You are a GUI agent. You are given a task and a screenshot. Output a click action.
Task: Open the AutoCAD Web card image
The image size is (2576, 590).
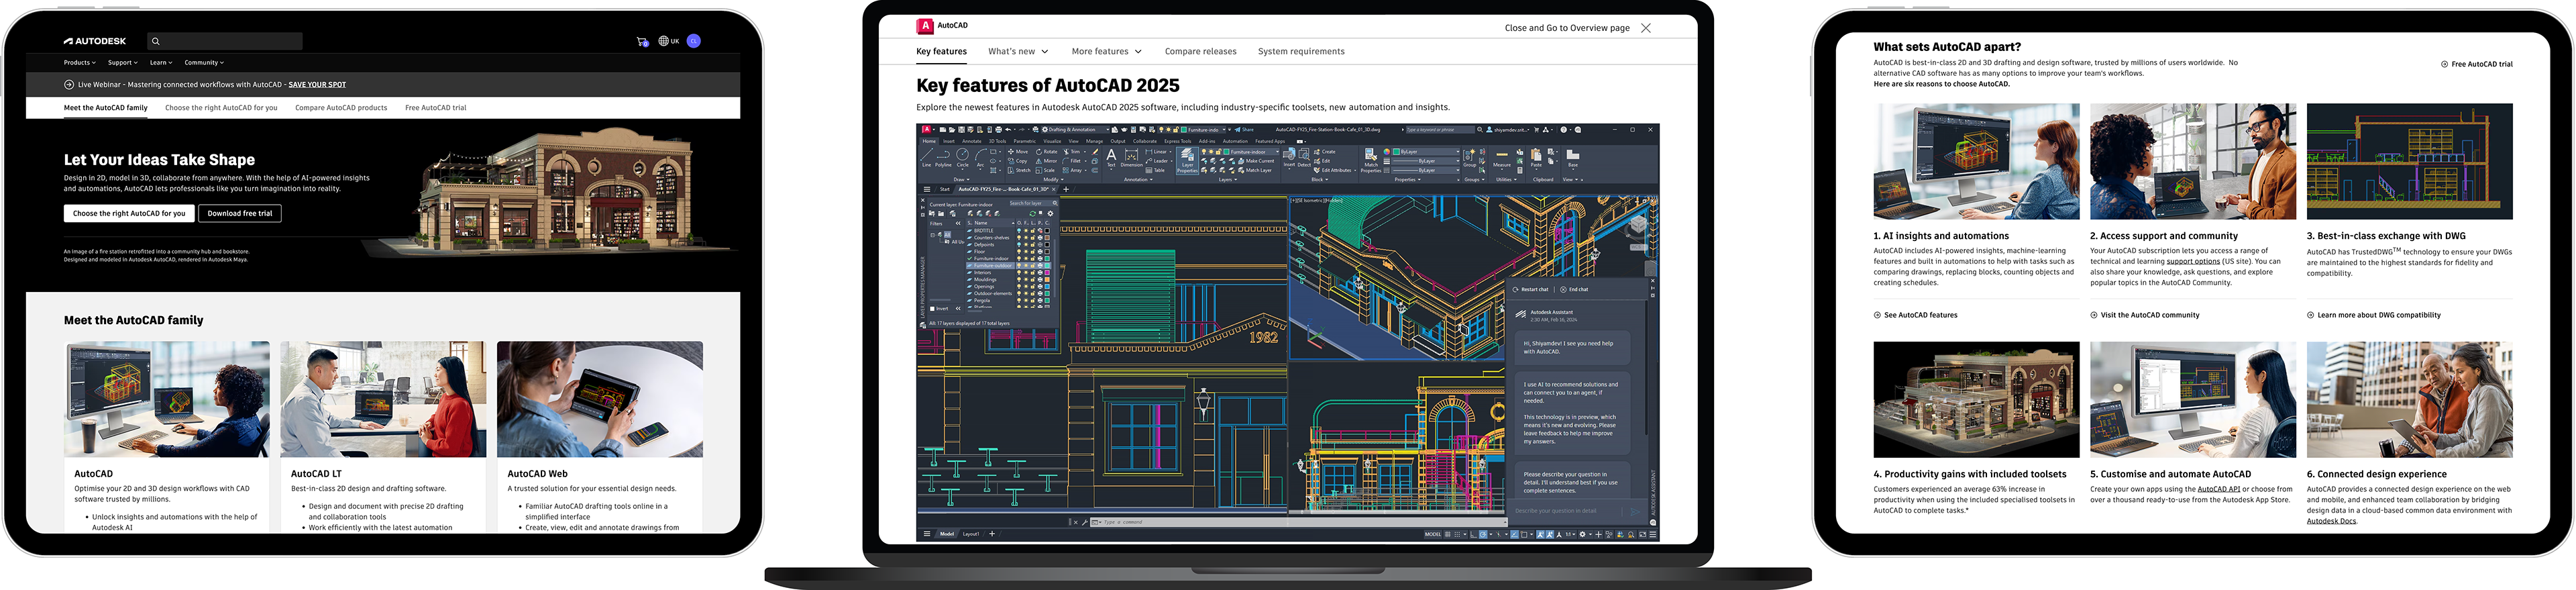(x=600, y=399)
